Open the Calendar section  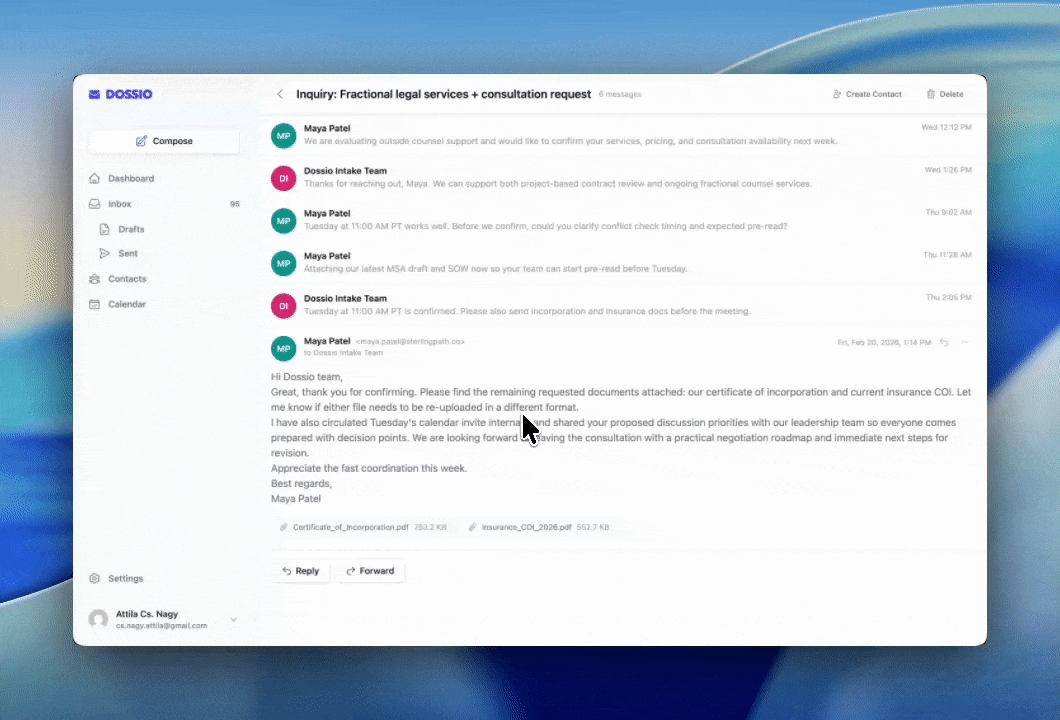pos(127,304)
